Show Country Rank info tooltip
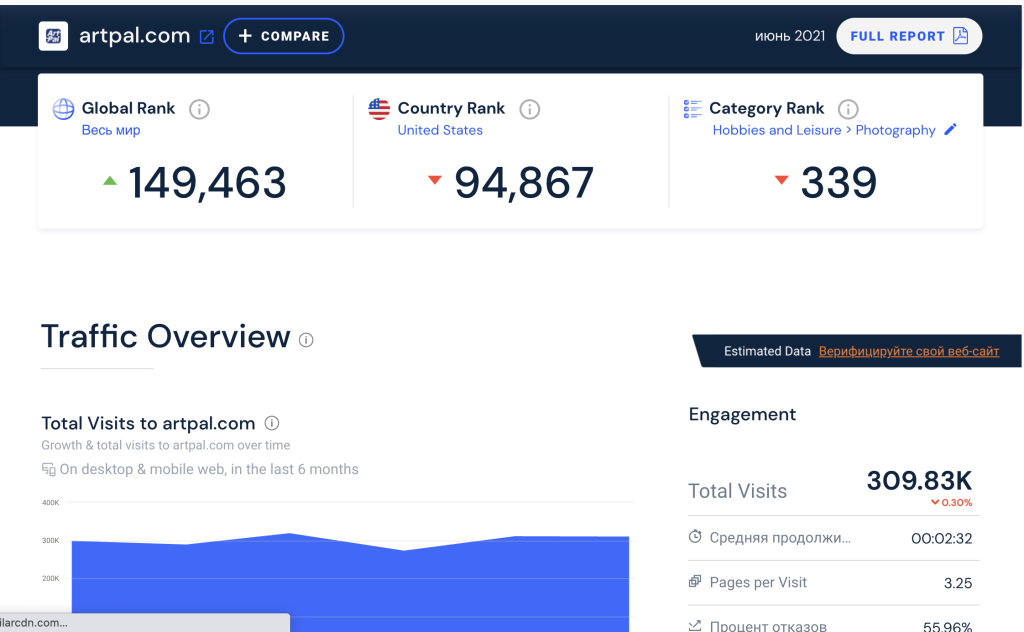 [530, 109]
